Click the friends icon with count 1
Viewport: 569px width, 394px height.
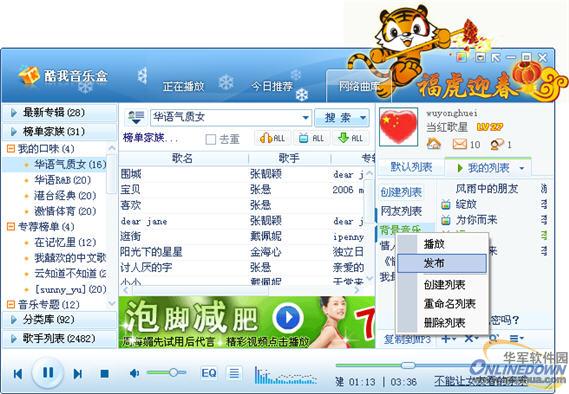point(496,144)
